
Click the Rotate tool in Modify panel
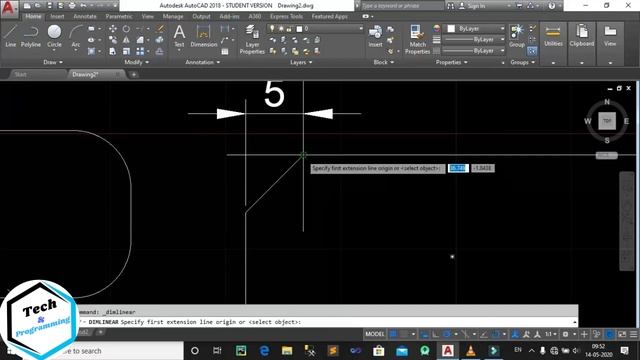coord(126,29)
